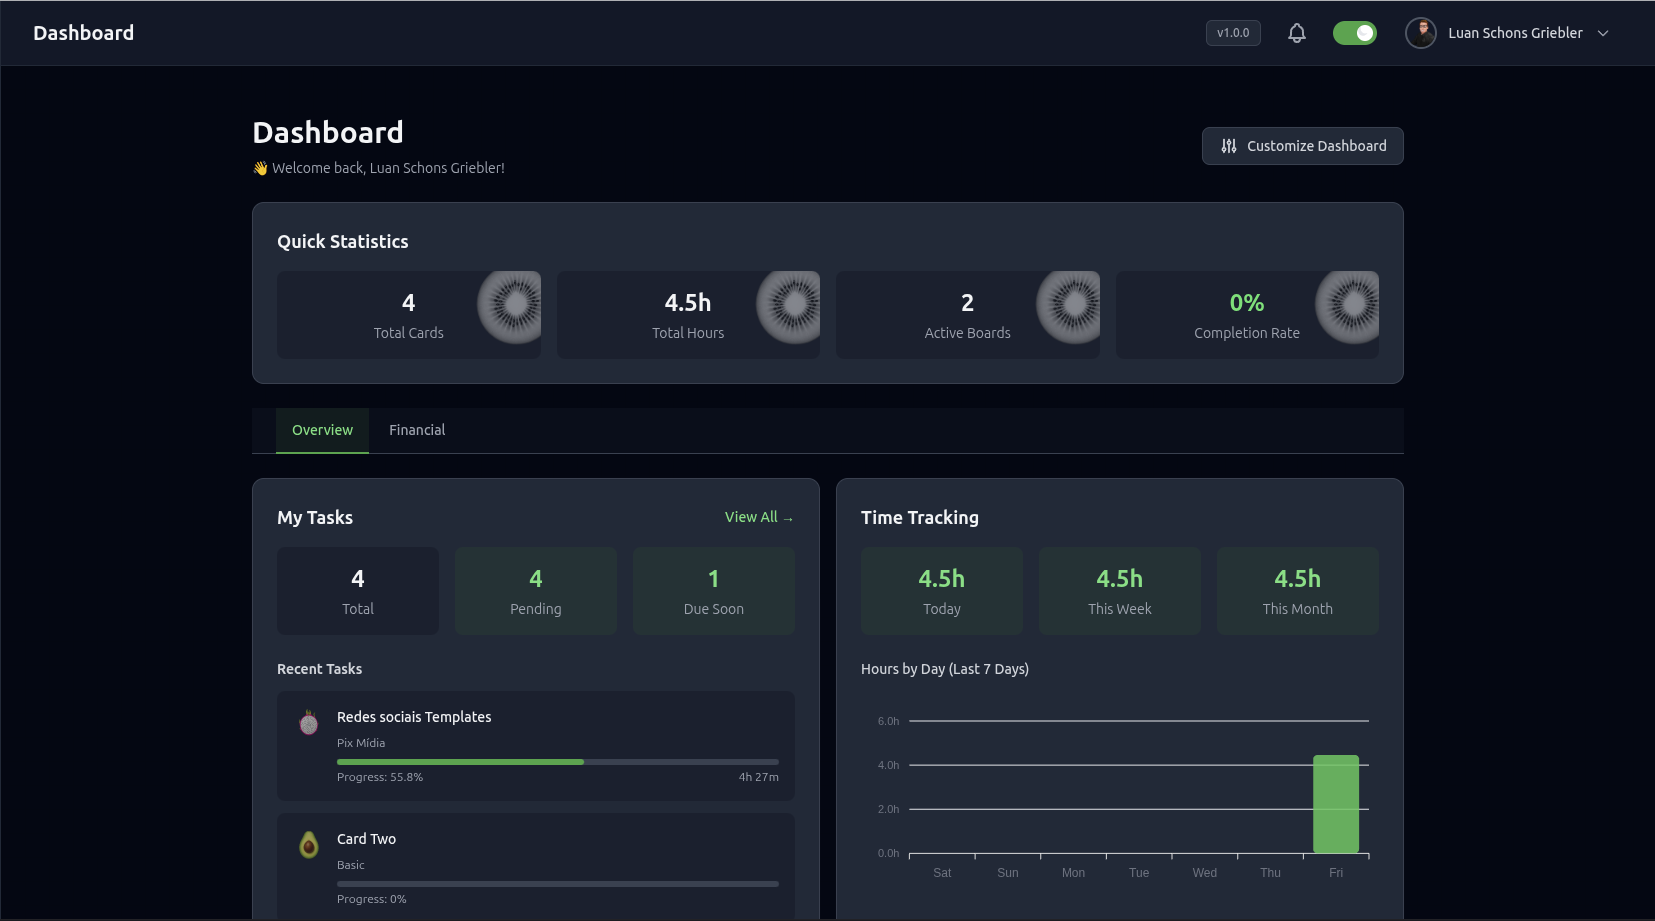Click the kiwi icon on Active Boards
Image resolution: width=1655 pixels, height=921 pixels.
[1070, 306]
